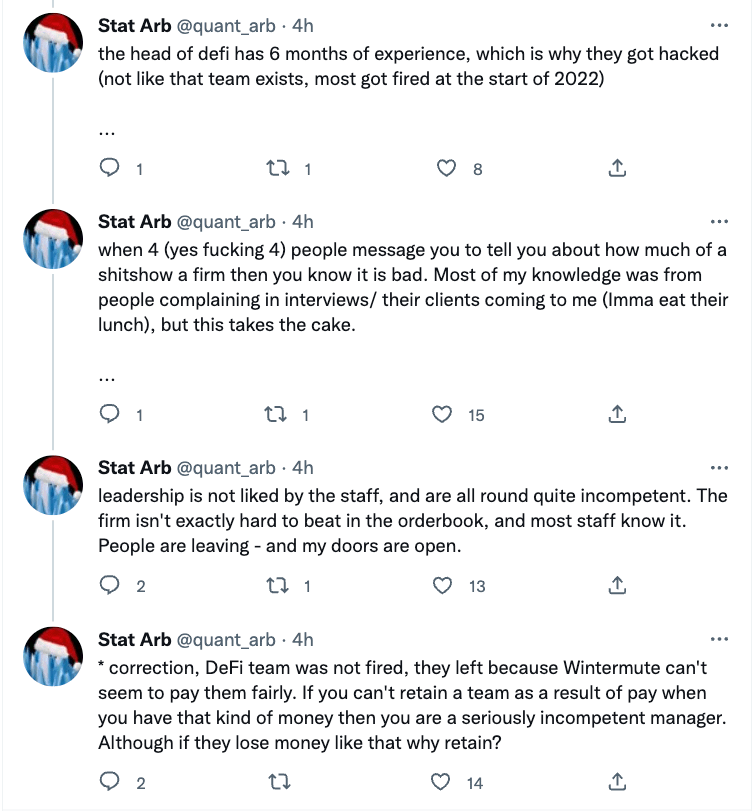Reply to the 'leadership is not liked' tweet
The image size is (754, 811).
(112, 585)
